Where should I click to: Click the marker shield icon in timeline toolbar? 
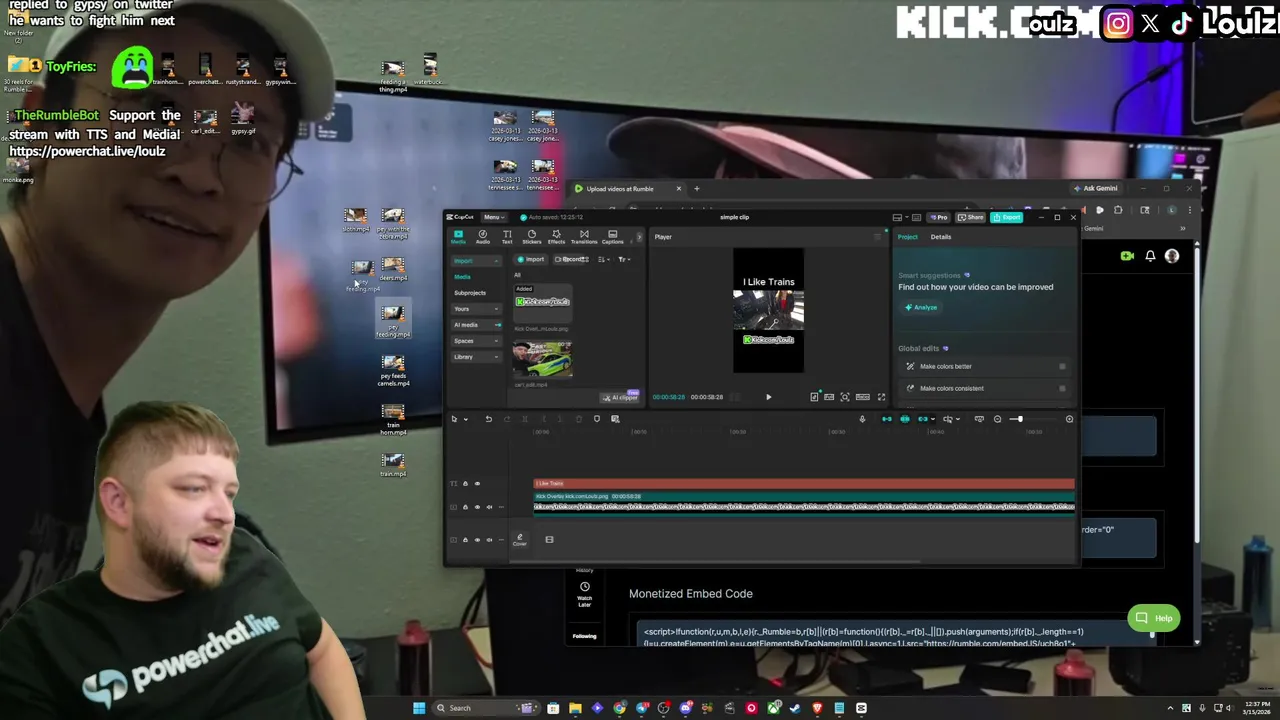pyautogui.click(x=597, y=419)
